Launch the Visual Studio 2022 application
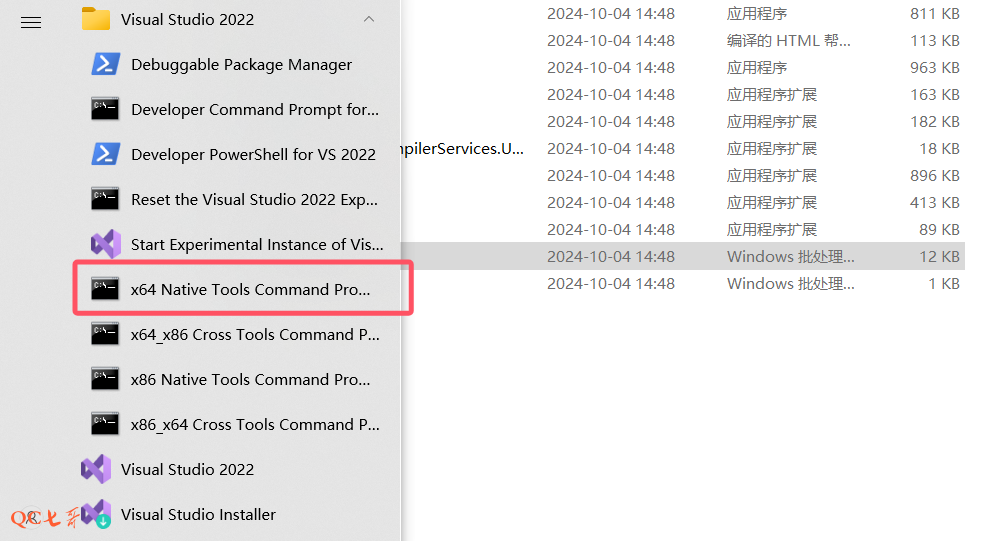Screen dimensions: 995x541 187,470
